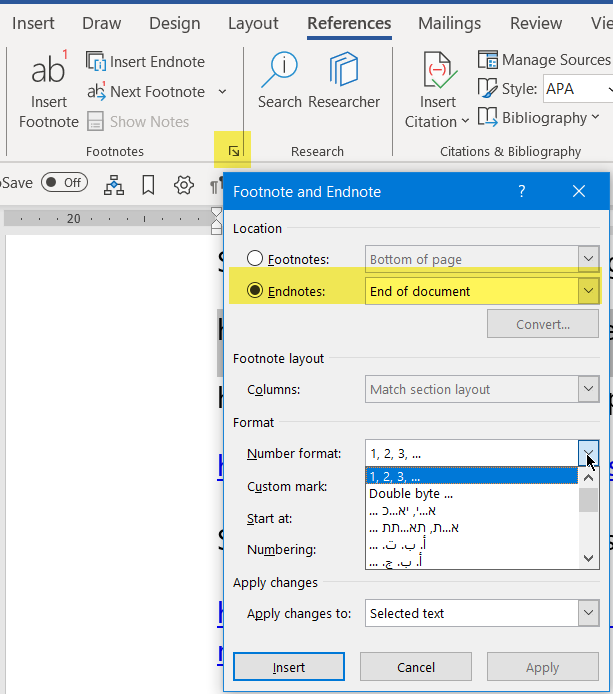Switch to the Layout tab
613x694 pixels.
[253, 23]
